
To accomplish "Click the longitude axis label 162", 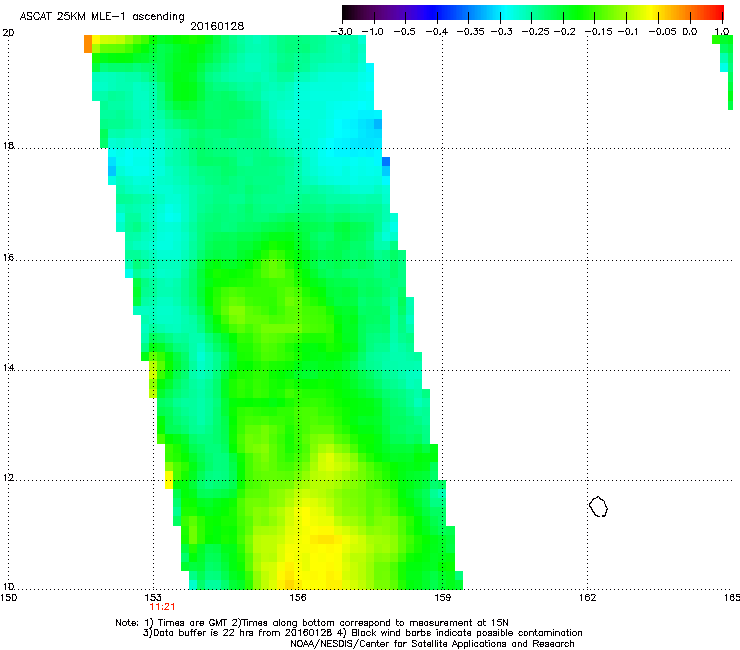I will pos(588,598).
